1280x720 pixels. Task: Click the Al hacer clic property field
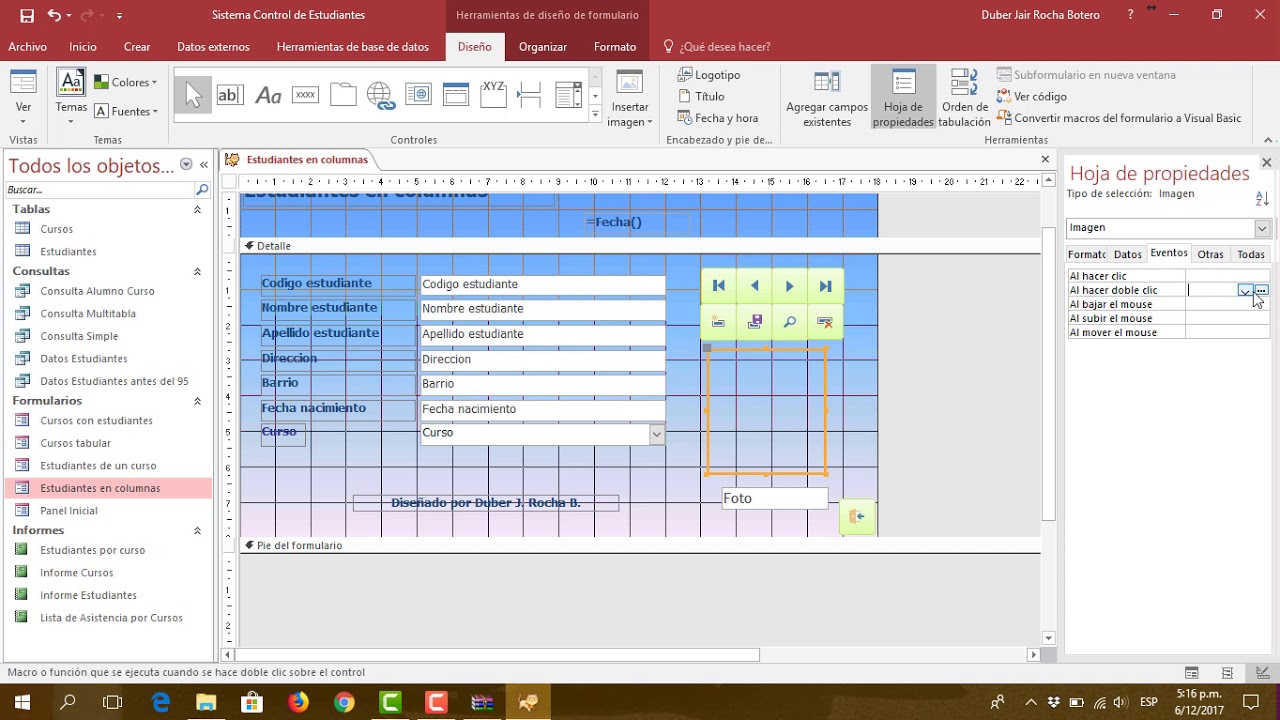(1228, 276)
